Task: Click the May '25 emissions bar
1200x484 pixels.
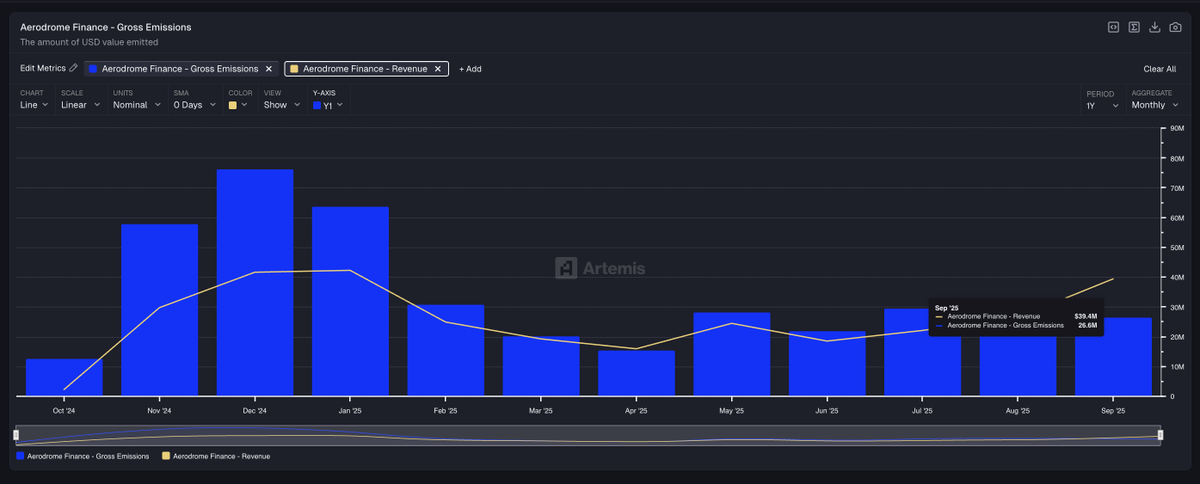Action: point(732,355)
